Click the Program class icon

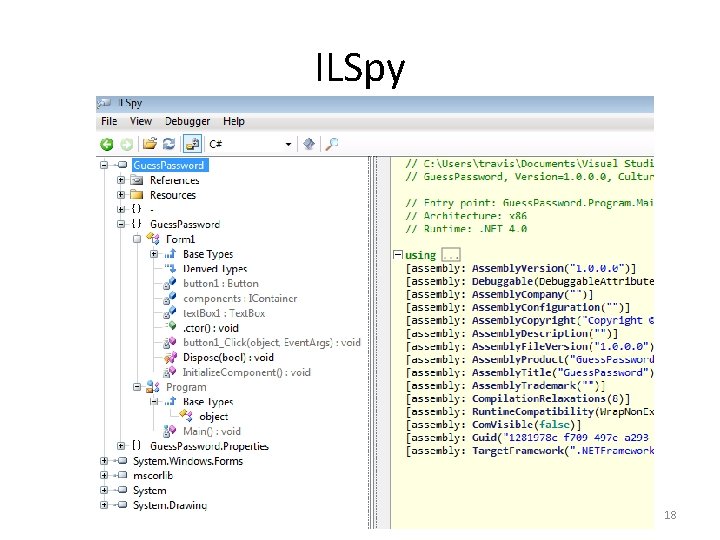click(x=153, y=387)
